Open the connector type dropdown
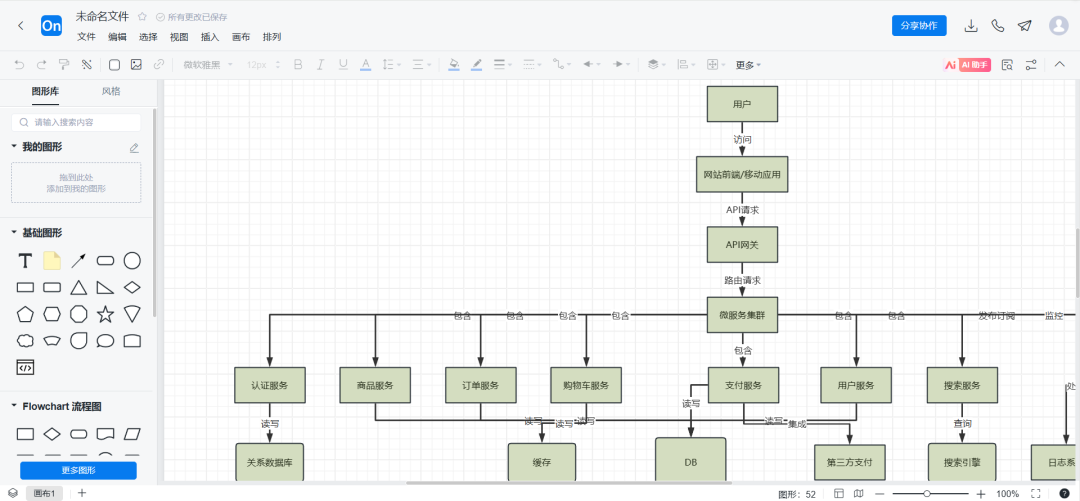This screenshot has height=501, width=1080. pyautogui.click(x=562, y=65)
